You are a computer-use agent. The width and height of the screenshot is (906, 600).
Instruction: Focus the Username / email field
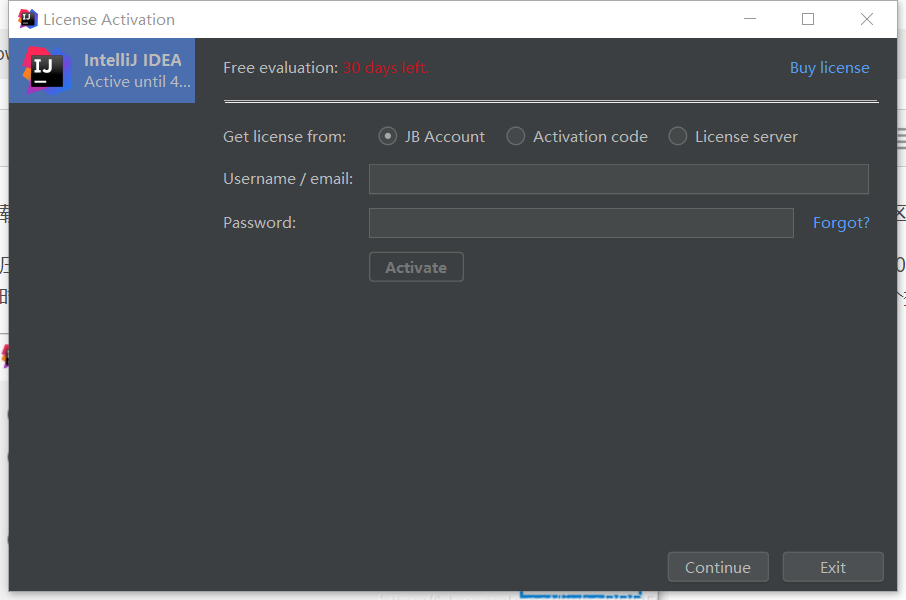click(x=619, y=179)
